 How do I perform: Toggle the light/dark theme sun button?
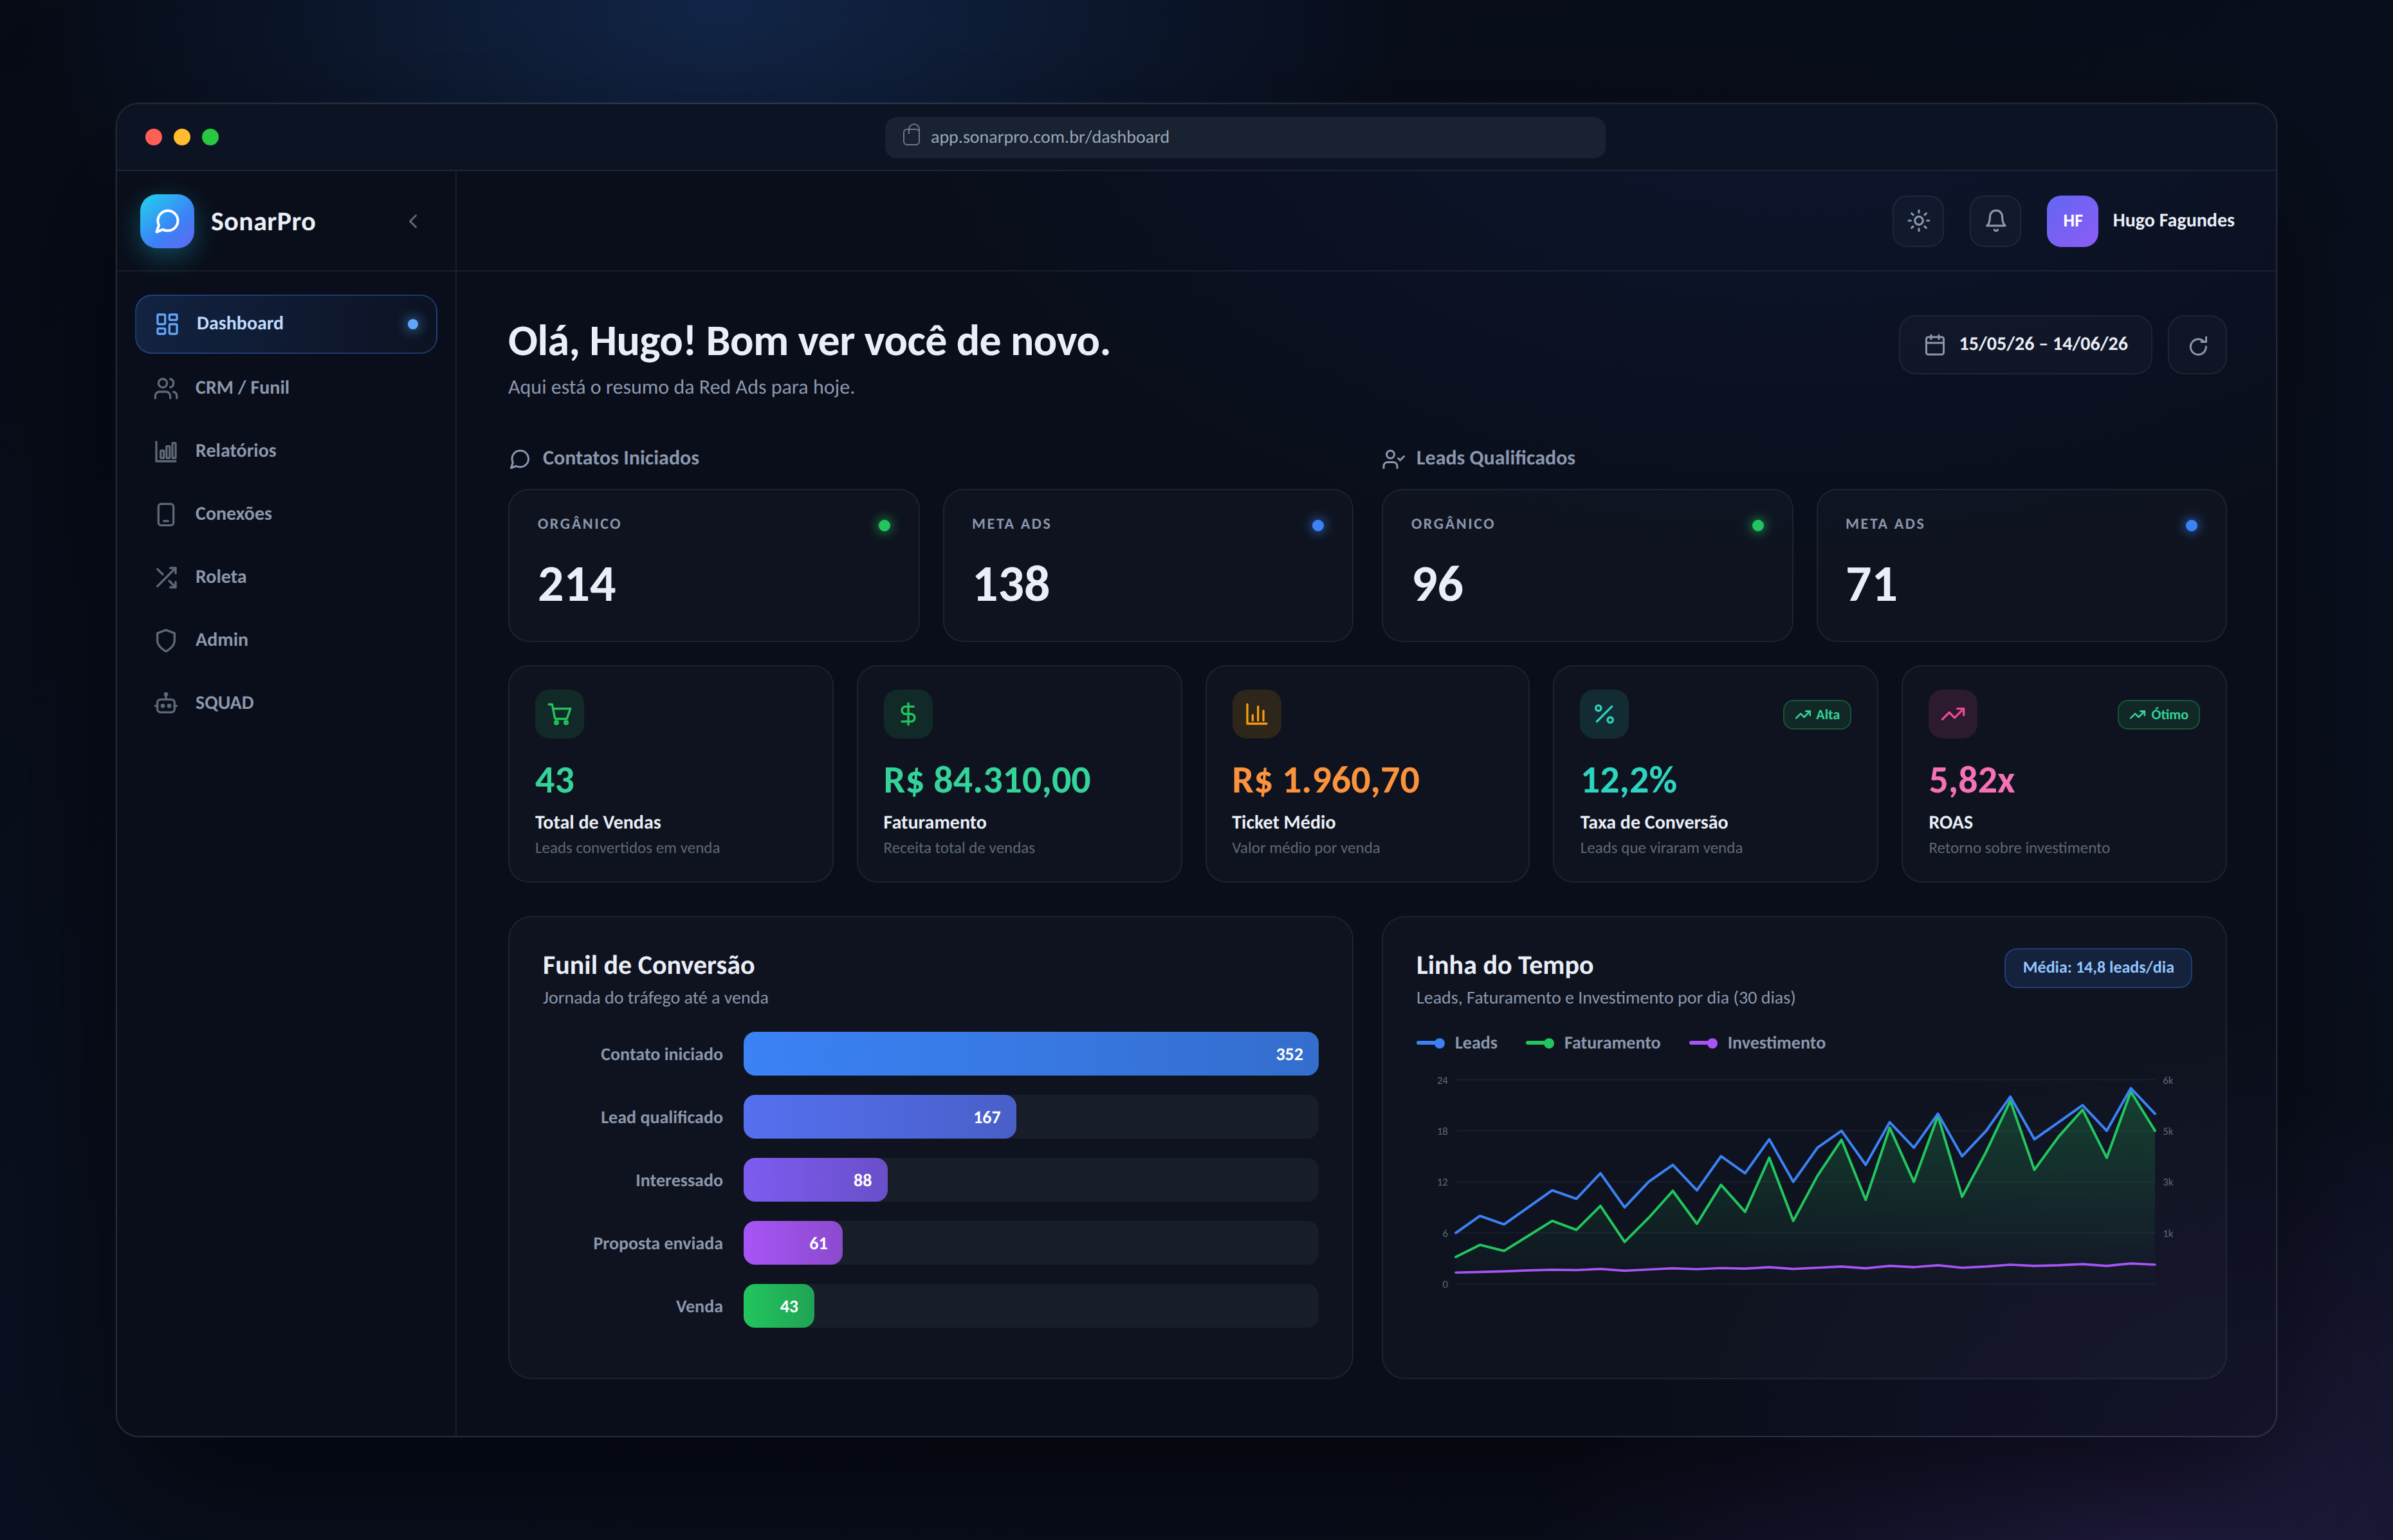(1918, 220)
